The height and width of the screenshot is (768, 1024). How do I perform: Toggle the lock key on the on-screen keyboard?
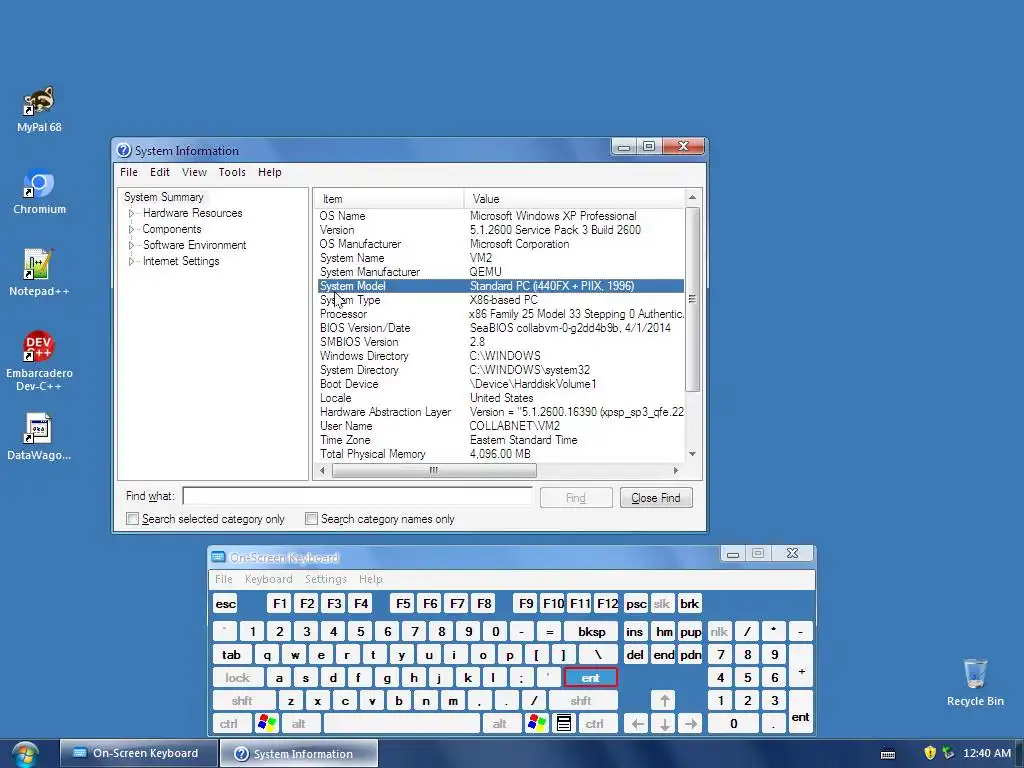pyautogui.click(x=238, y=677)
